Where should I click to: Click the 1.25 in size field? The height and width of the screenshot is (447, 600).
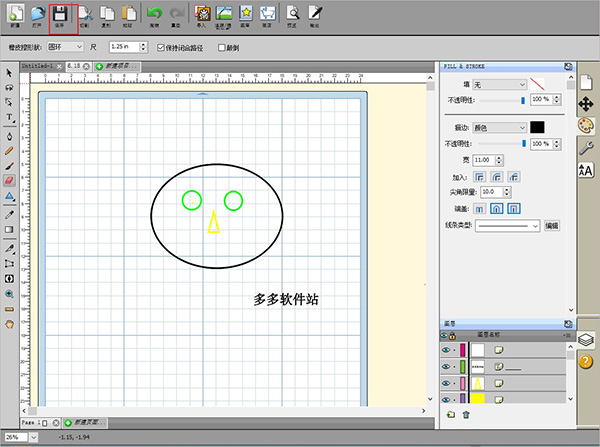click(x=124, y=47)
